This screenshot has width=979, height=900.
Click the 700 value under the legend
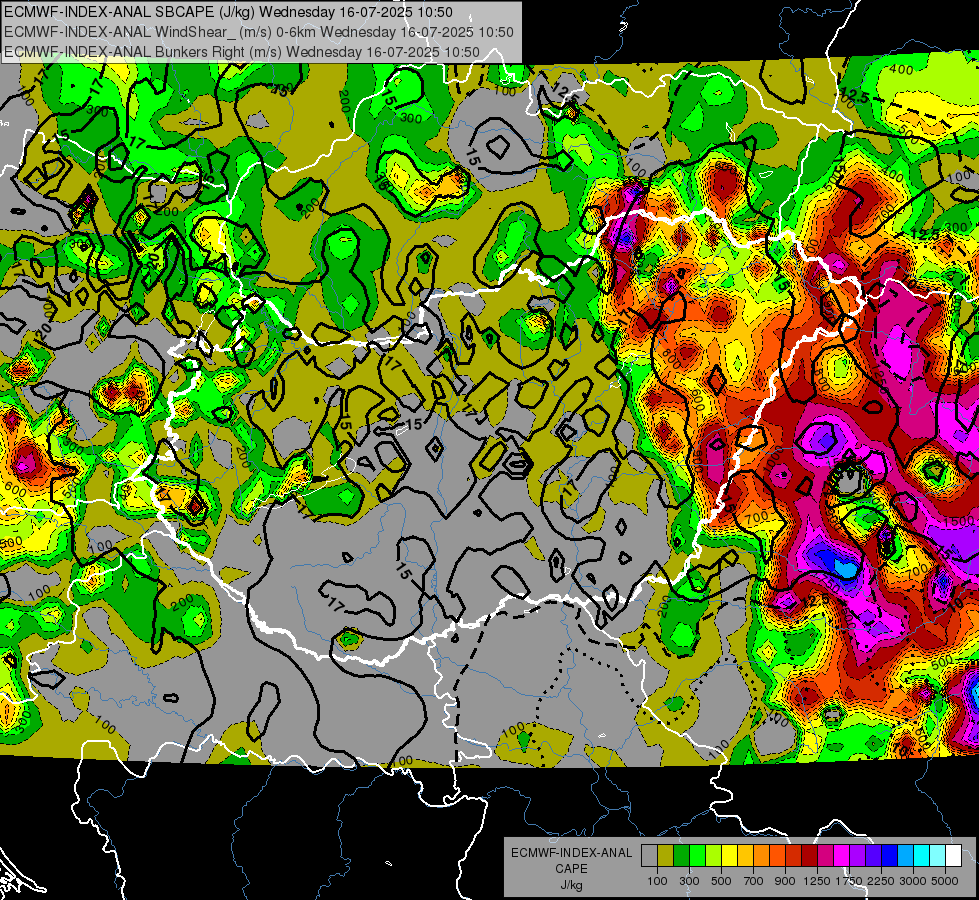click(x=754, y=881)
